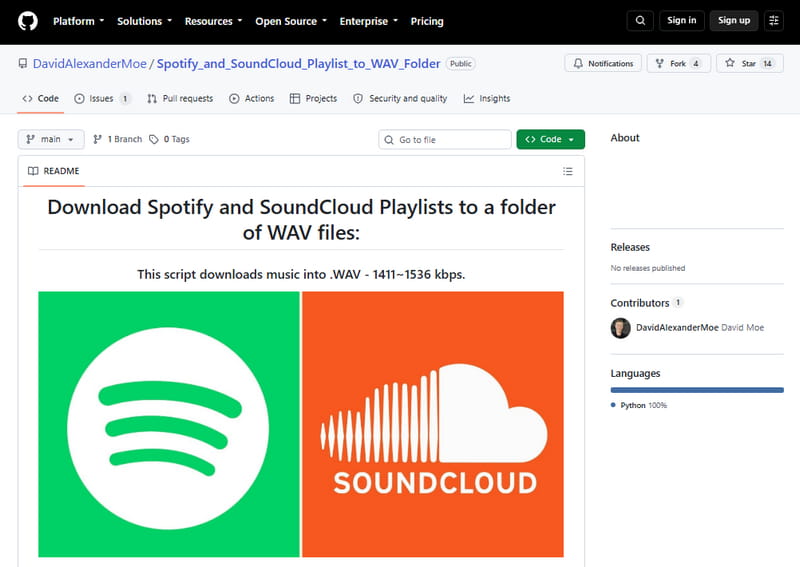Open DavidAlexanderMoe owner profile link

pos(90,63)
